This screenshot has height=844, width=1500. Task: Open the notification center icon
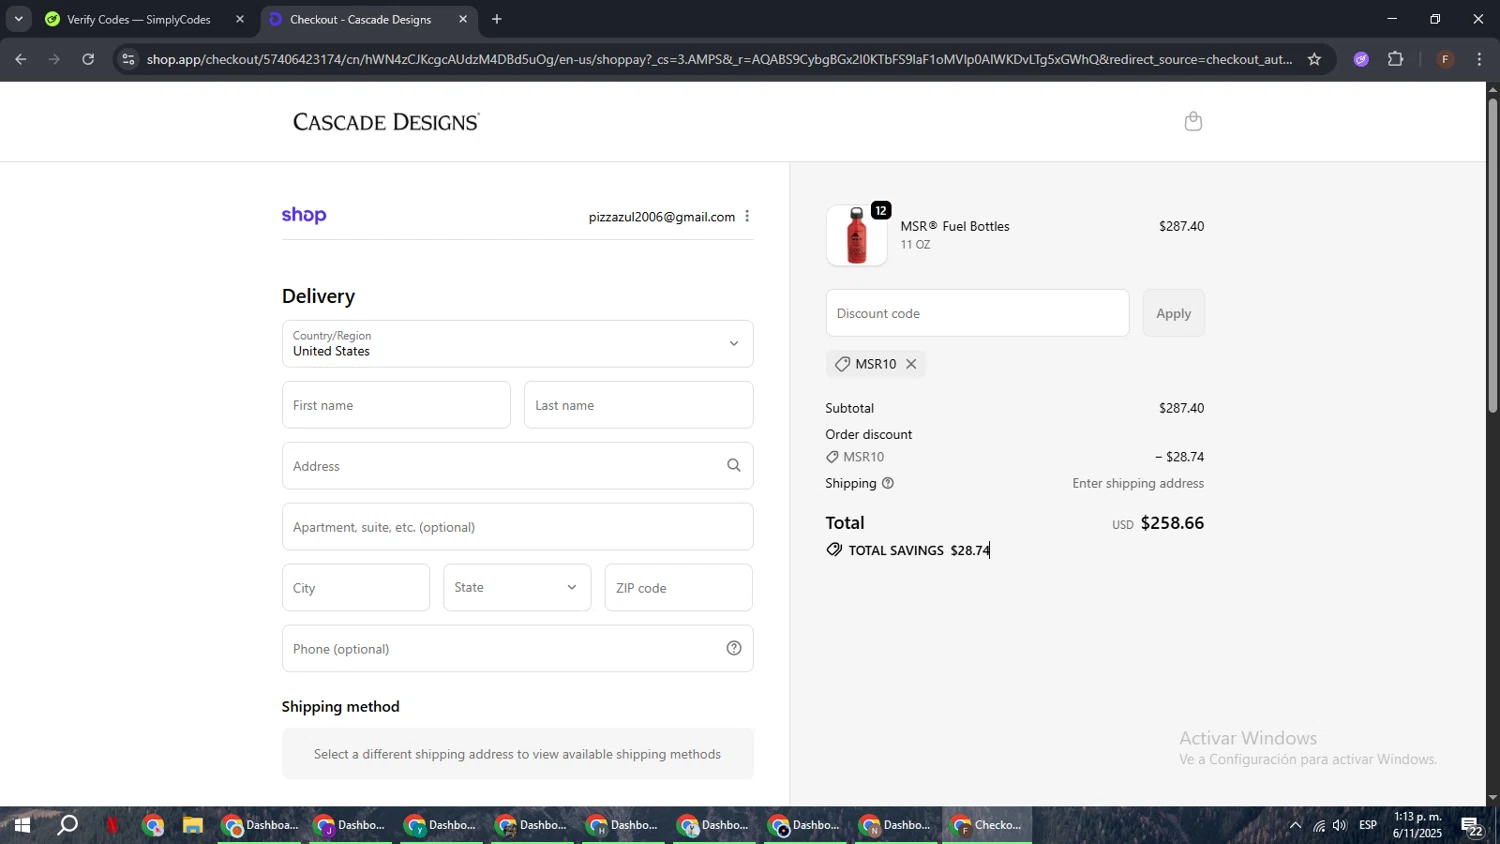pyautogui.click(x=1473, y=826)
